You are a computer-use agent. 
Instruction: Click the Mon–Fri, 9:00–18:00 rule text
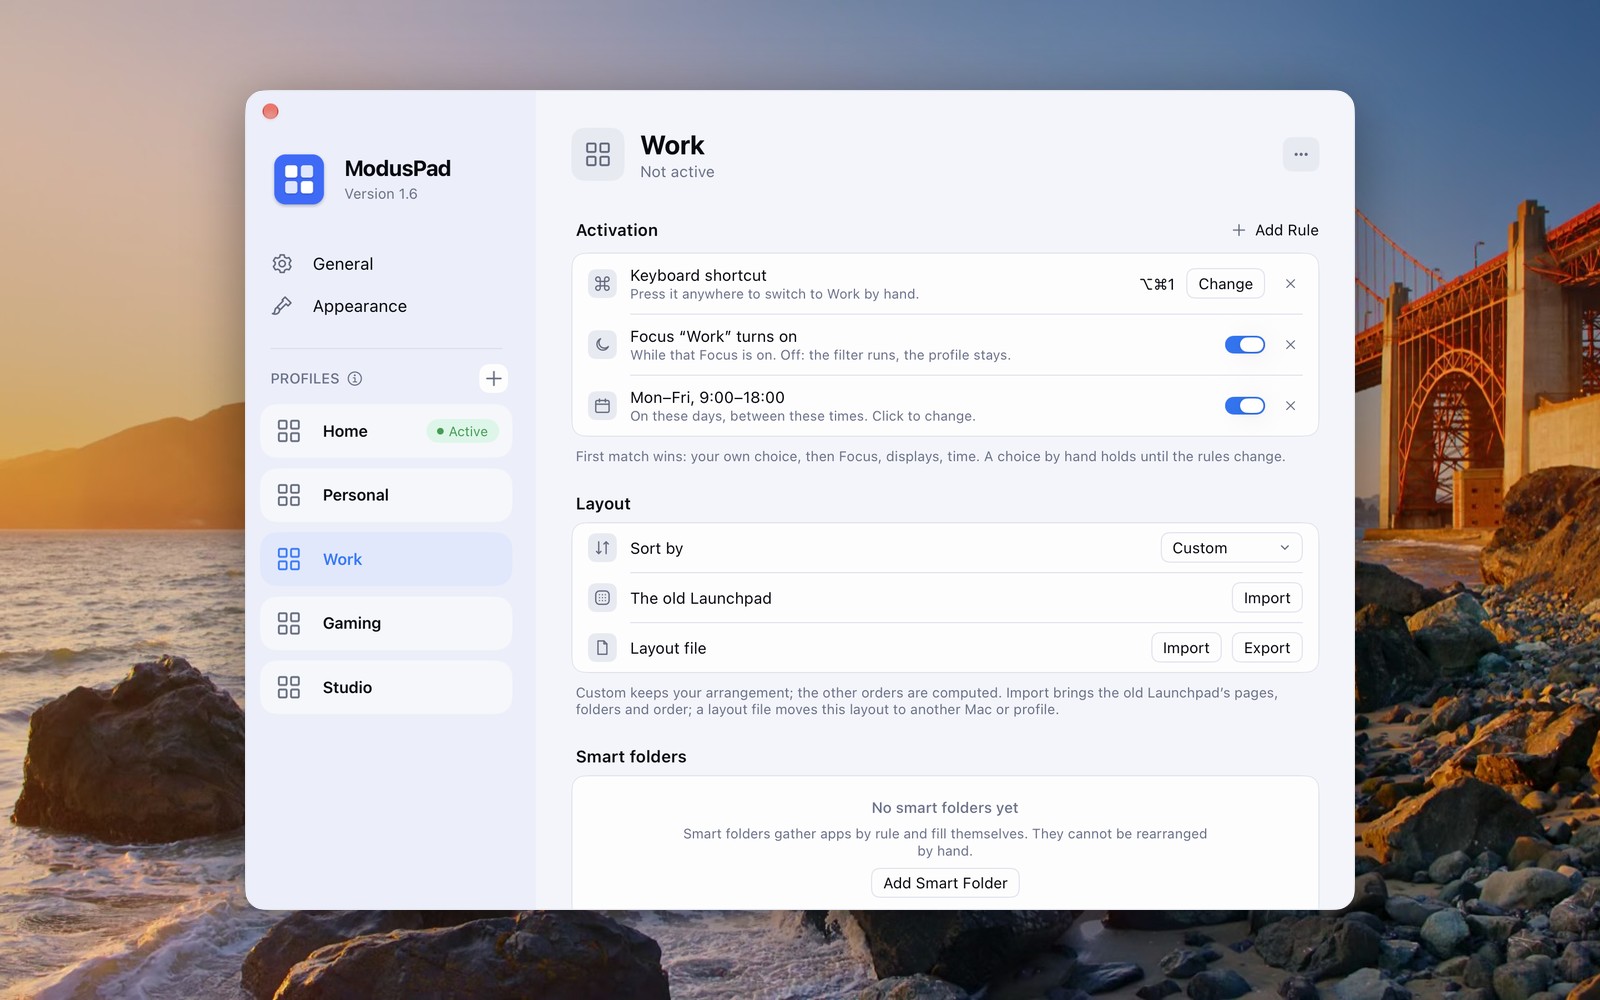(x=707, y=397)
